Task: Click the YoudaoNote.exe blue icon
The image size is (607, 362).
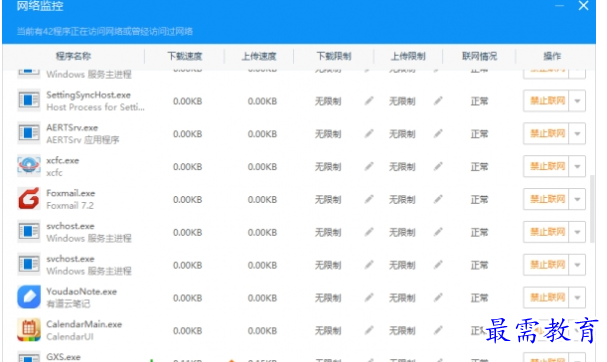Action: tap(29, 297)
